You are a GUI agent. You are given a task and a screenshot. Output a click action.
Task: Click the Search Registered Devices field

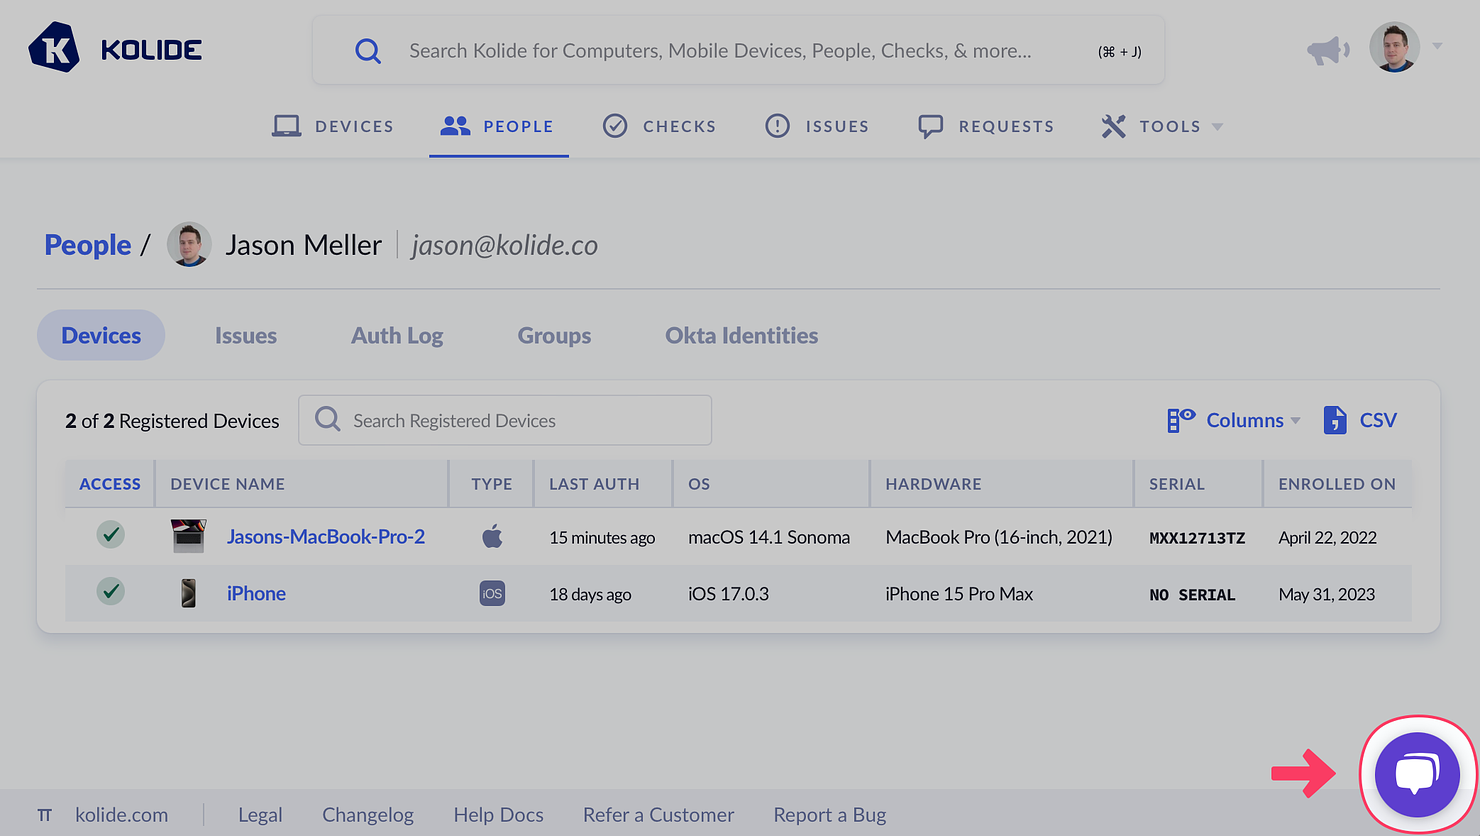coord(505,420)
